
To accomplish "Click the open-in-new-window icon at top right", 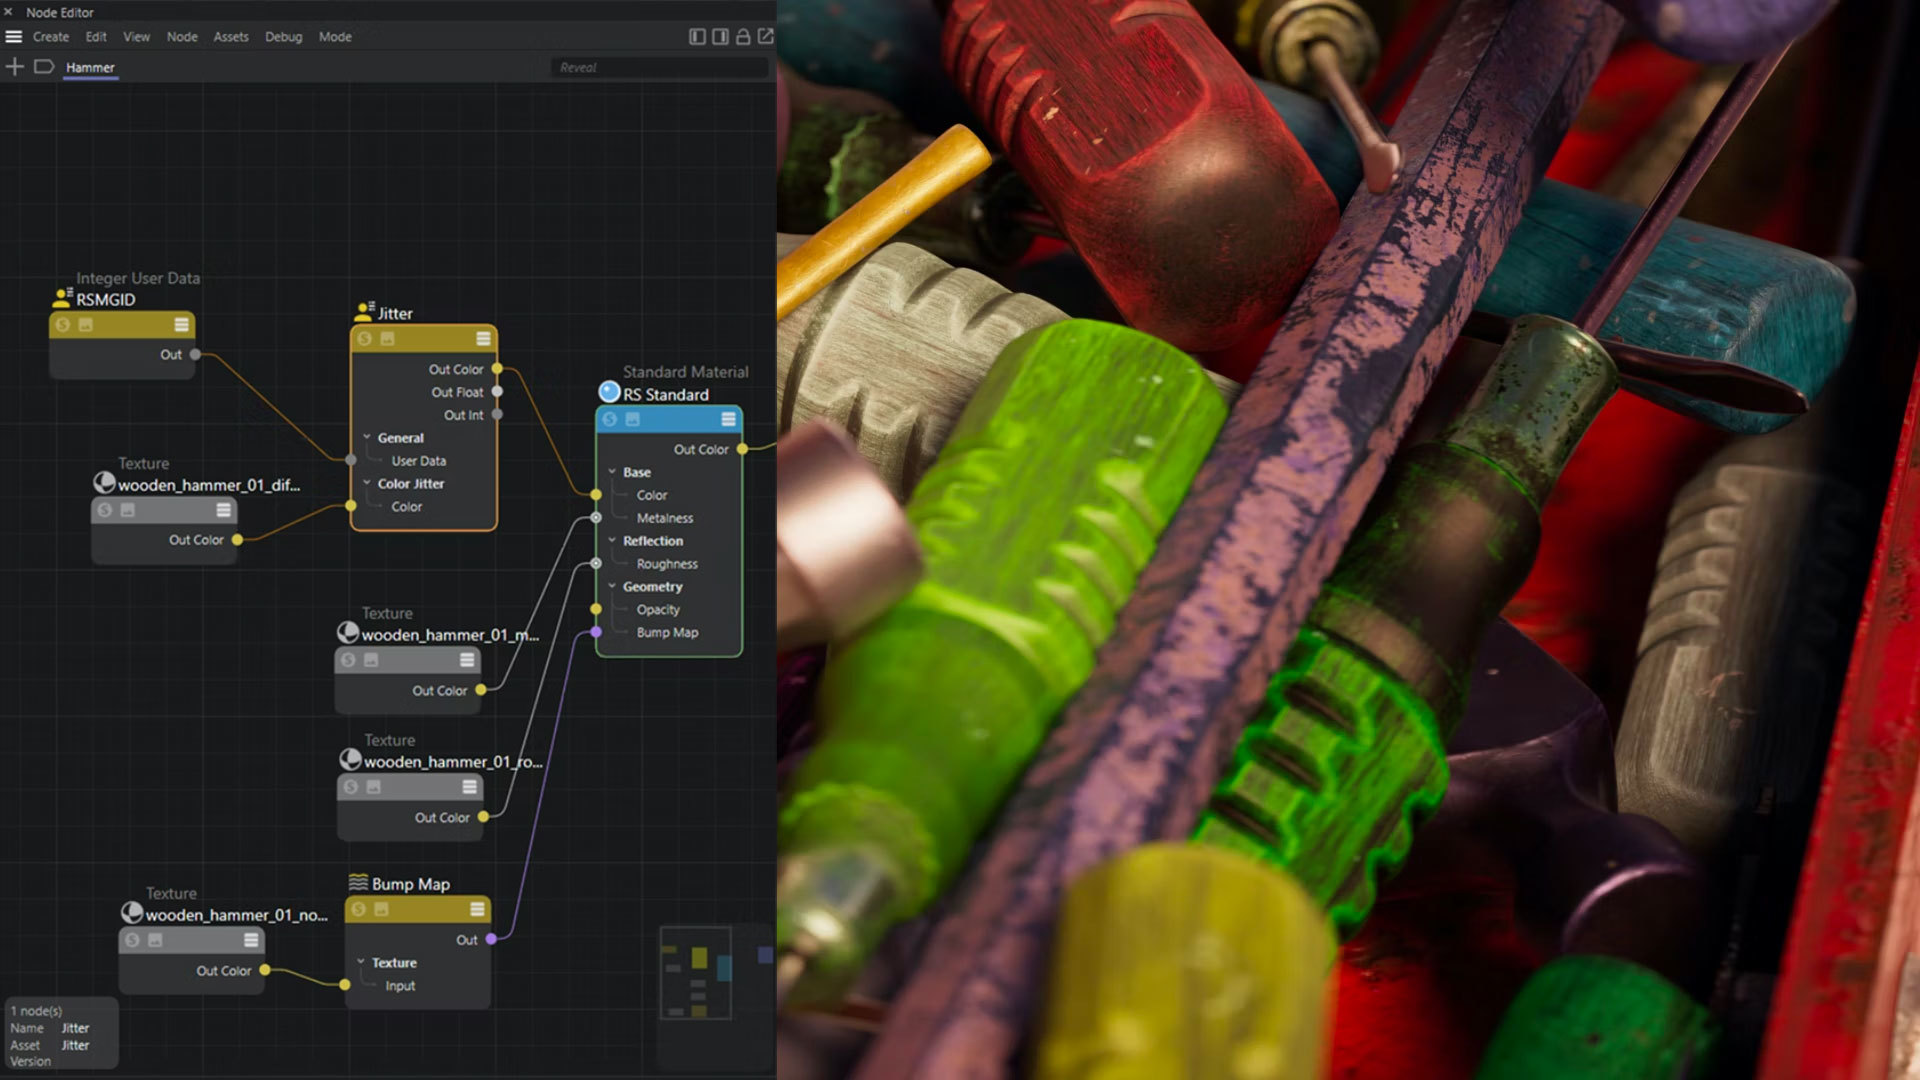I will 766,35.
